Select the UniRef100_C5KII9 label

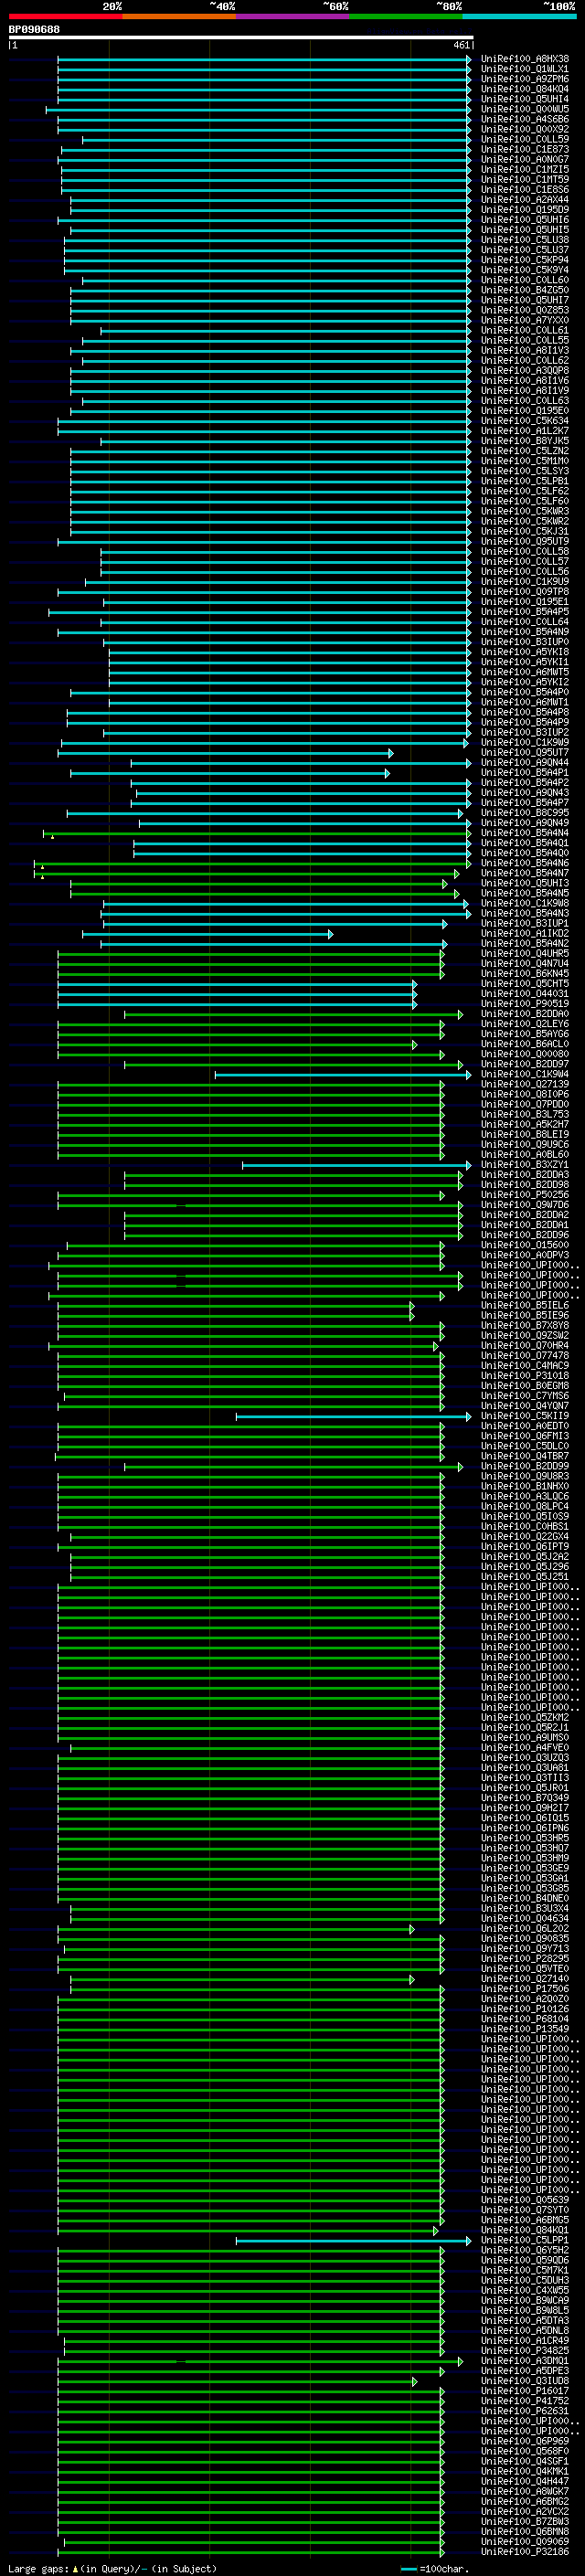tap(525, 1417)
